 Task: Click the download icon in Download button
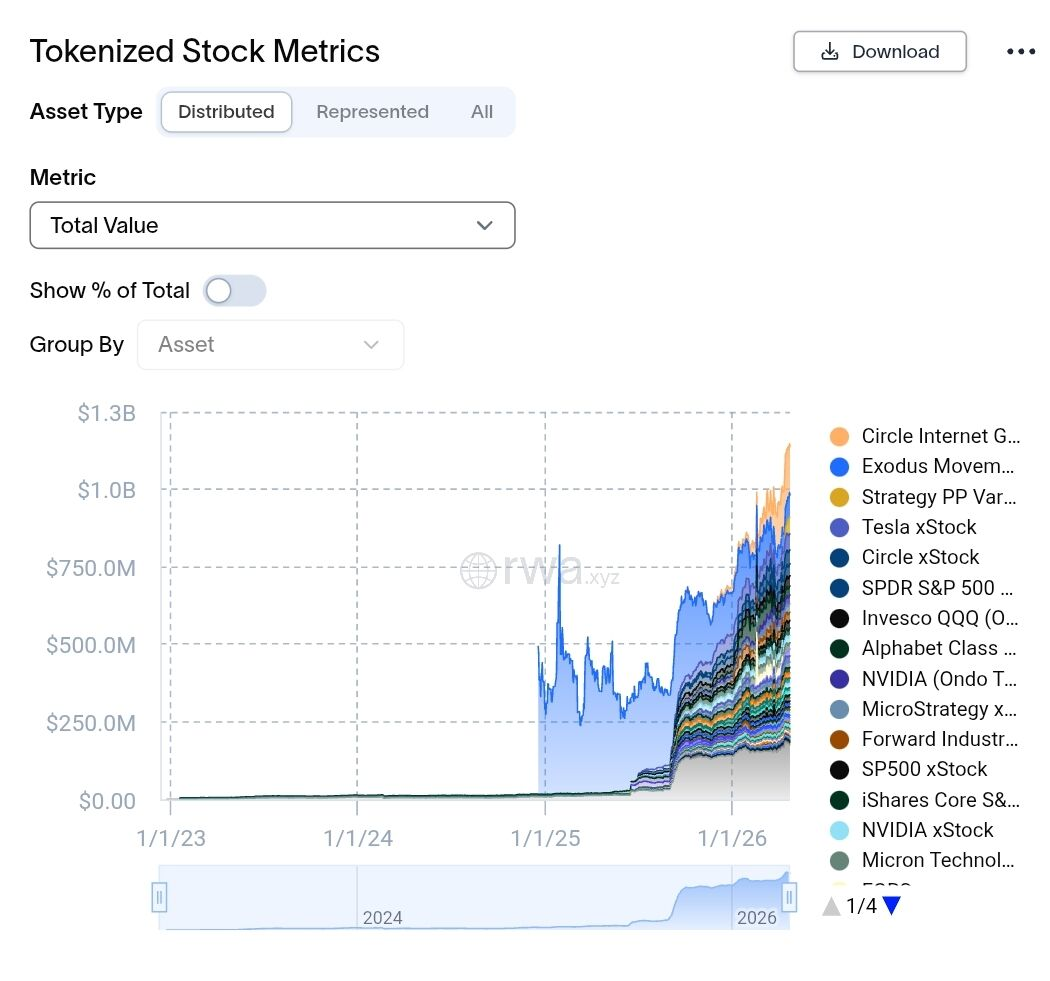(829, 52)
